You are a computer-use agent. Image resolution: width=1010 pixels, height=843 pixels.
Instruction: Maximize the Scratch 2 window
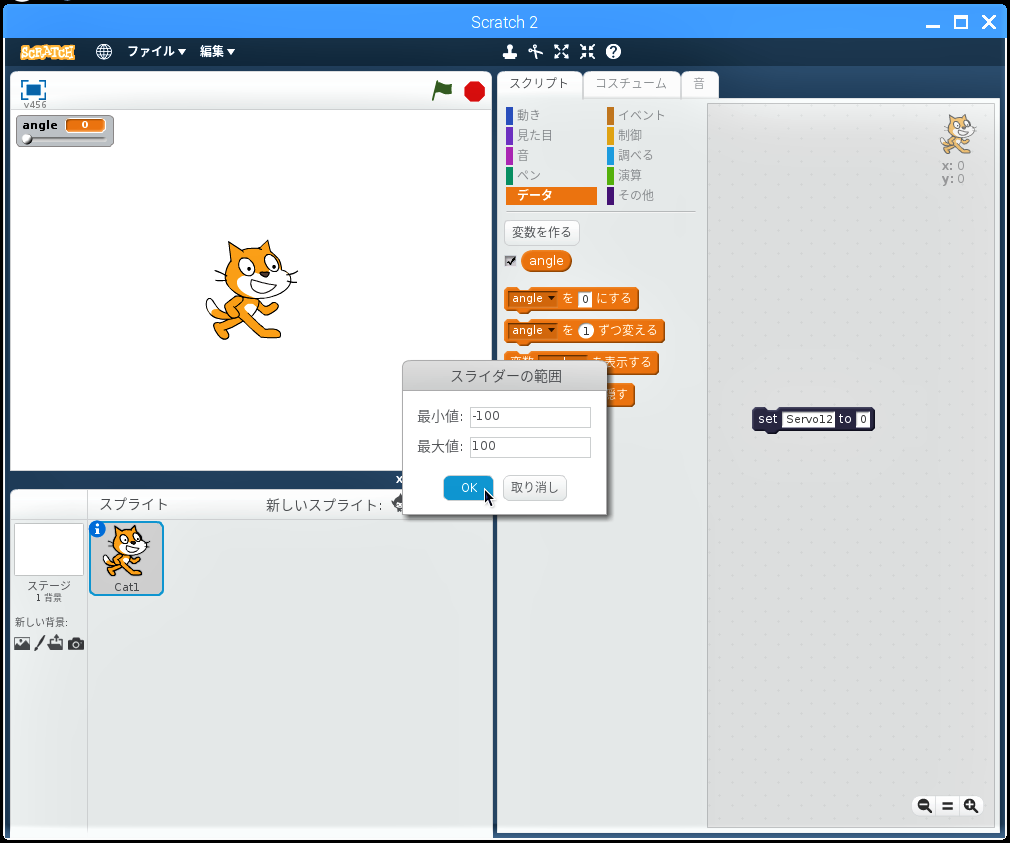(x=960, y=23)
